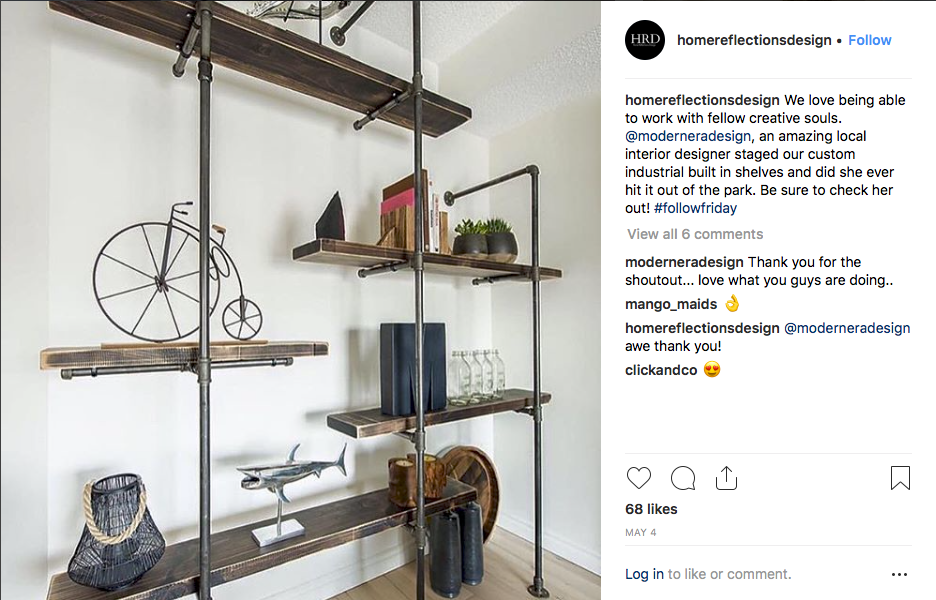Open the comment speech bubble icon
The image size is (936, 600).
click(683, 478)
